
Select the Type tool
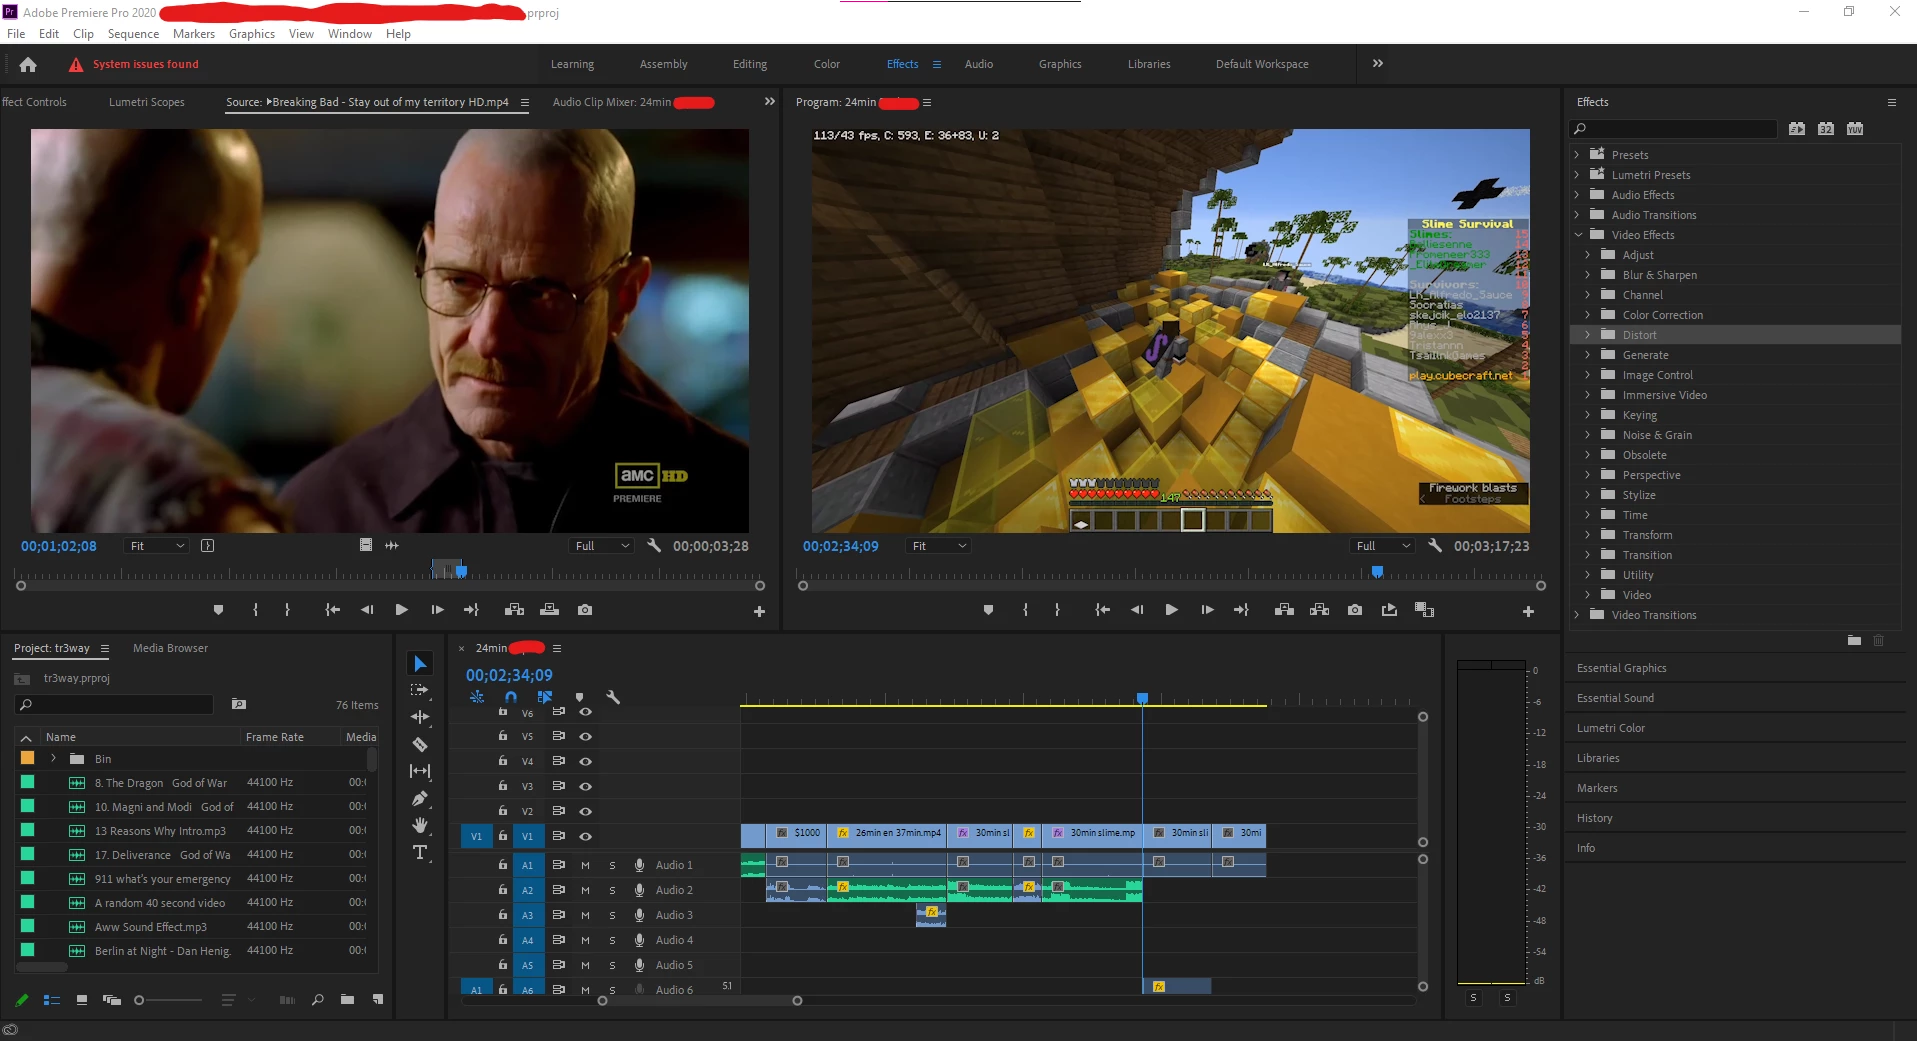coord(420,852)
